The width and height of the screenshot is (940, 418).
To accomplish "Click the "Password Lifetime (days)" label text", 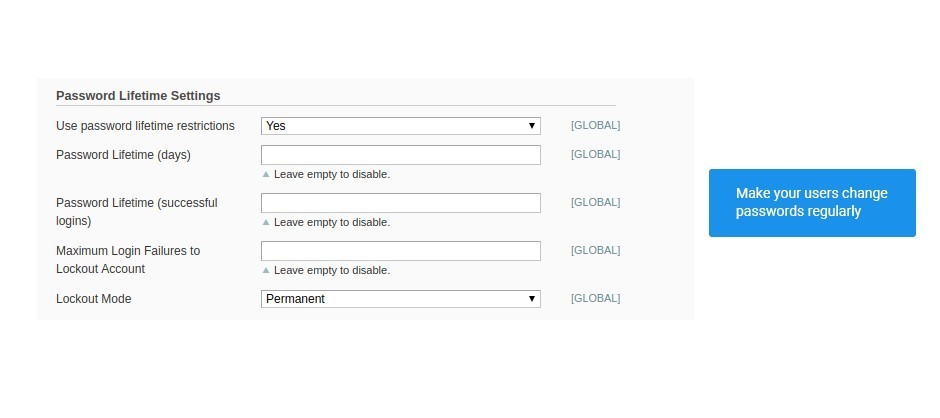I will [x=123, y=155].
